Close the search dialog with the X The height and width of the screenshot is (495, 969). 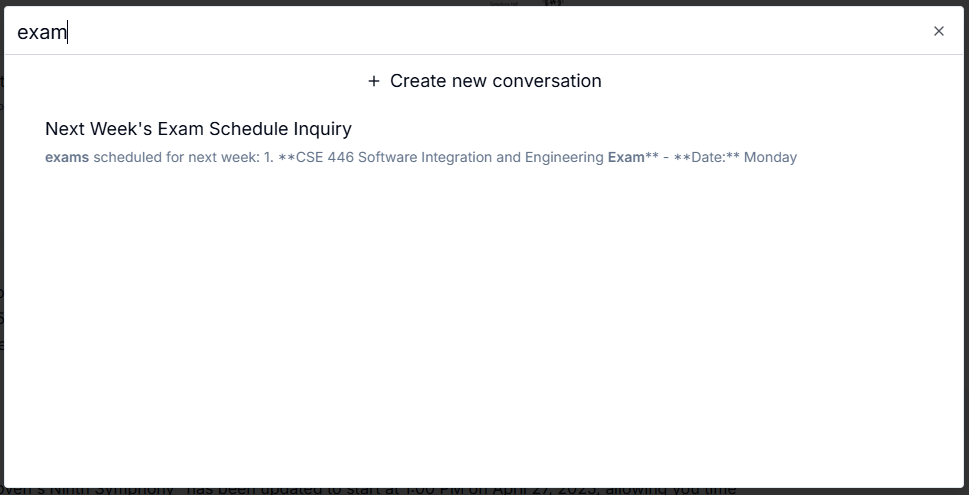(x=938, y=31)
